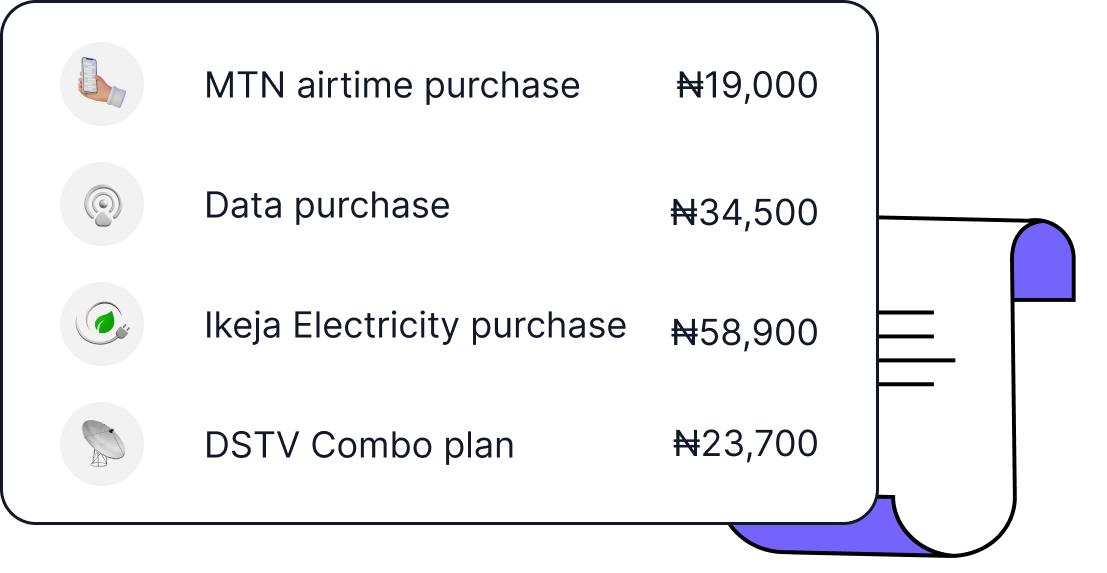
Task: Click the DSTV satellite dish icon
Action: (102, 444)
